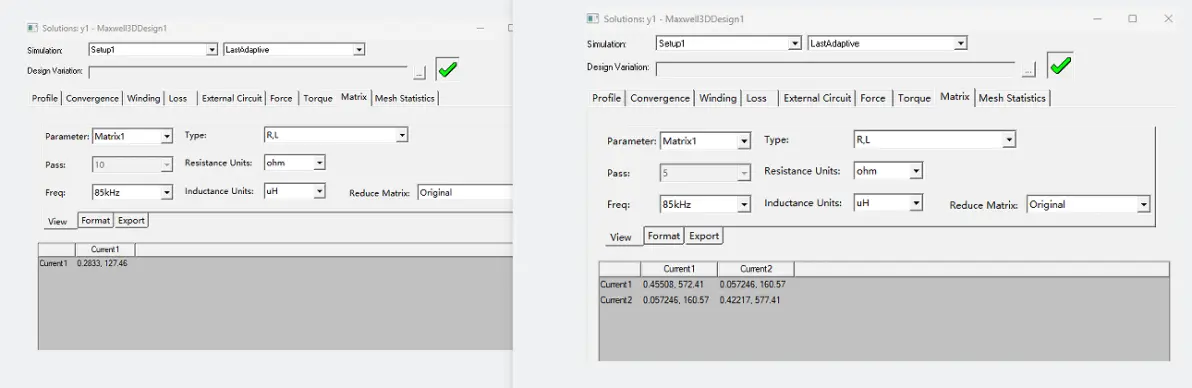Viewport: 1192px width, 388px height.
Task: Open the LastAdaptive dropdown in right window
Action: (960, 43)
